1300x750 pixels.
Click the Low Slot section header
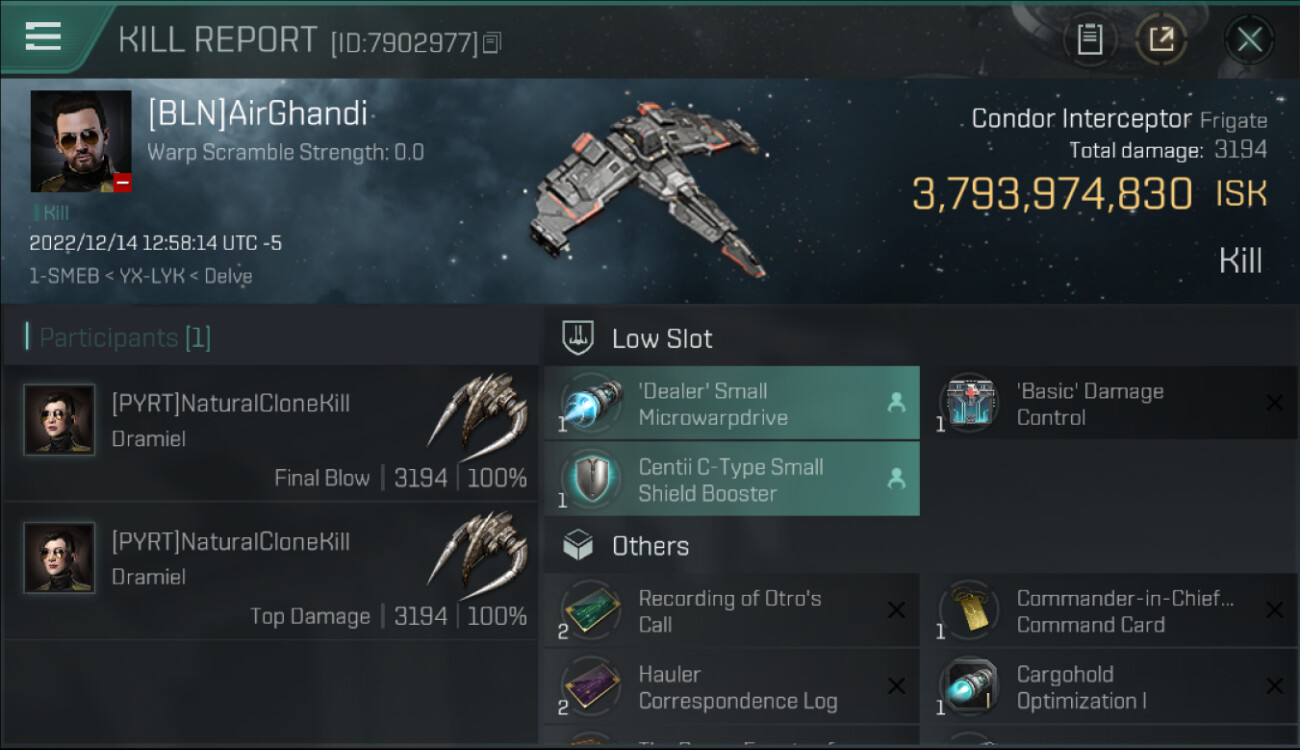coord(662,338)
